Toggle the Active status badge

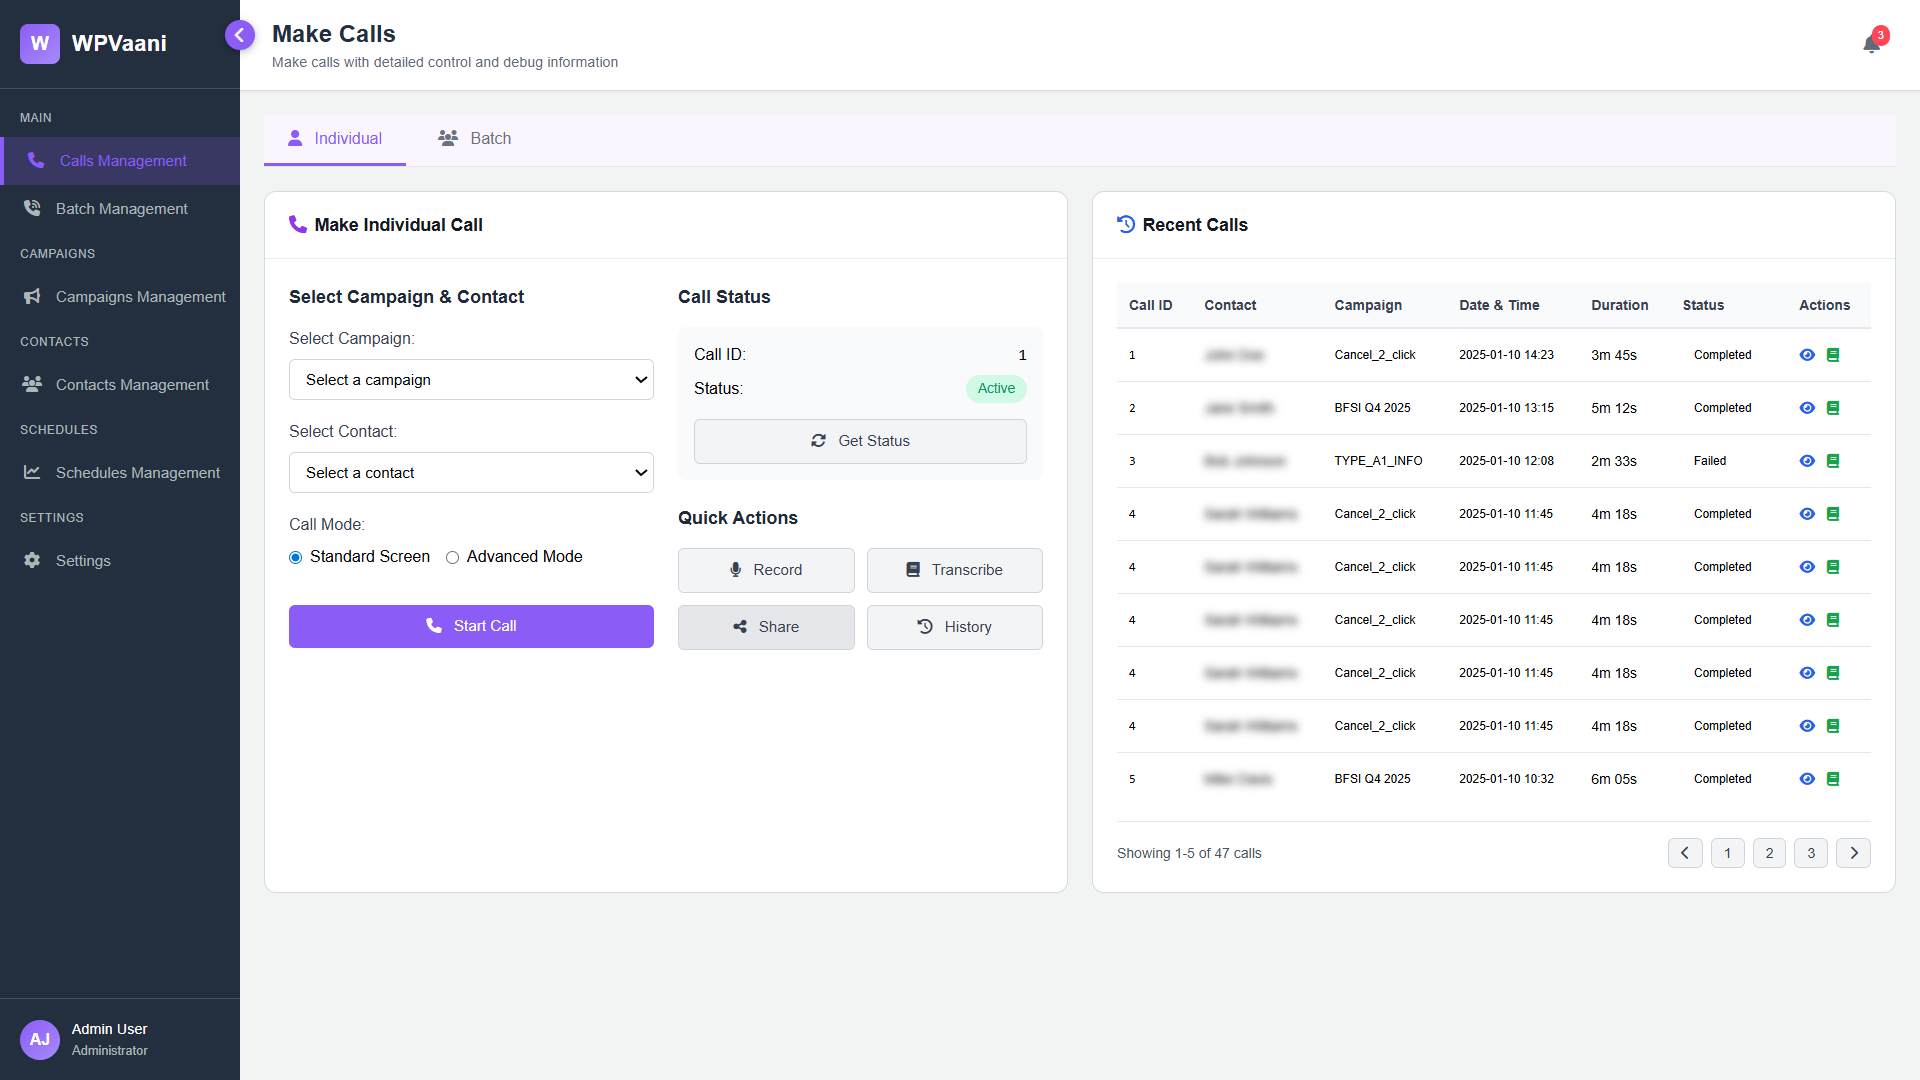[996, 389]
